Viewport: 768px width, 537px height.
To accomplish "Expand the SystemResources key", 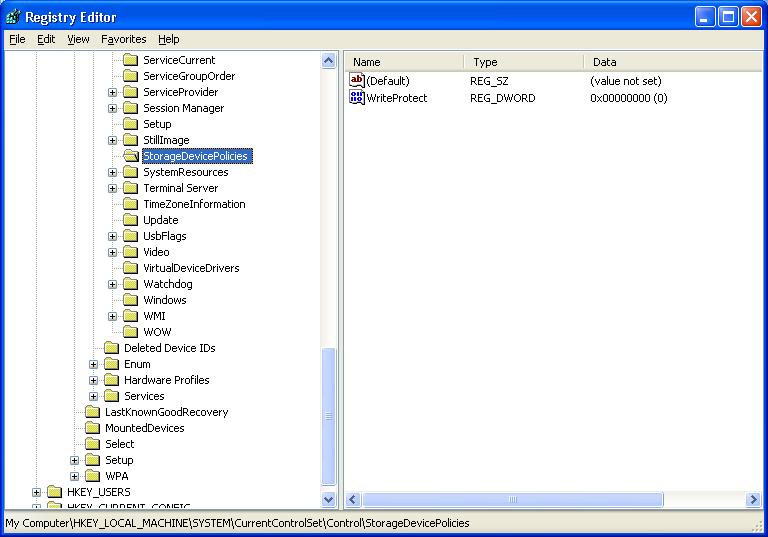I will pyautogui.click(x=113, y=172).
